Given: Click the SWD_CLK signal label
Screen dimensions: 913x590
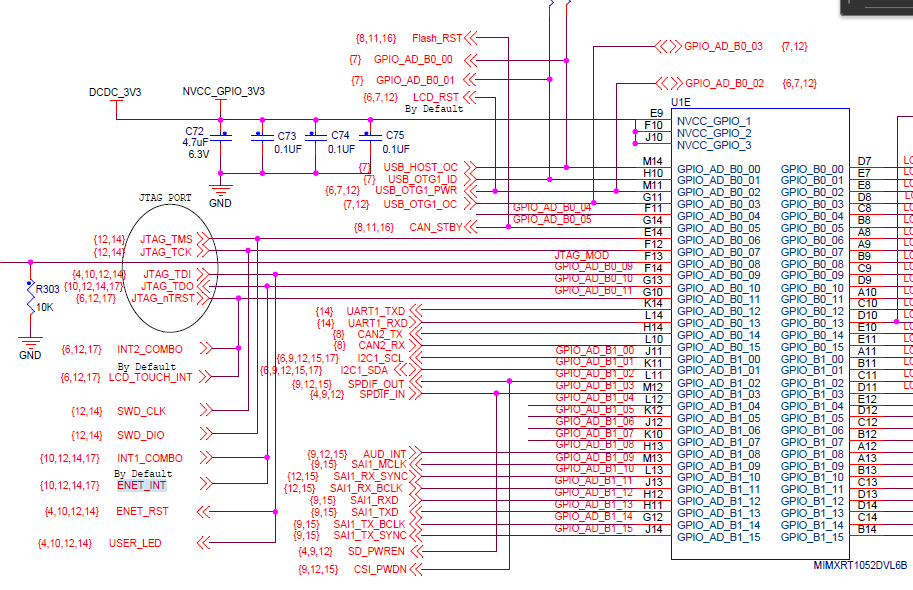Looking at the screenshot, I should click(x=141, y=412).
